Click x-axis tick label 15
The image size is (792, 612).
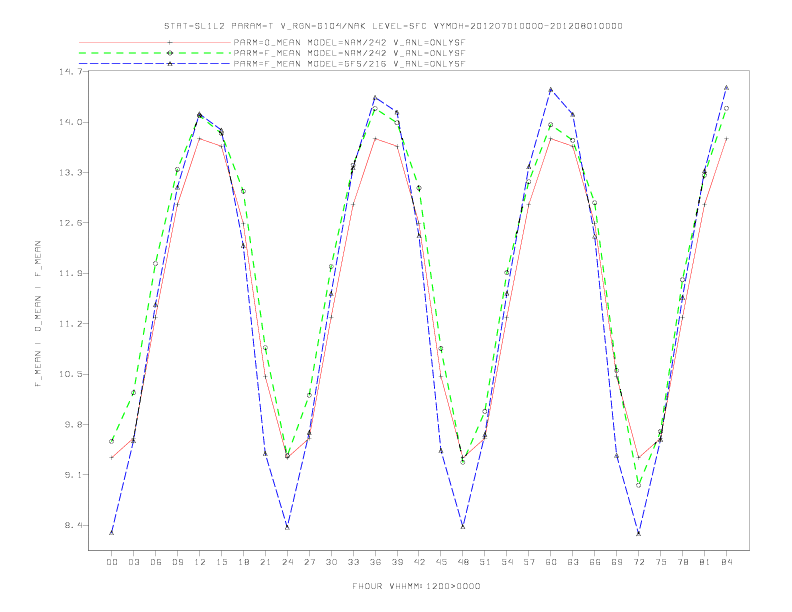(x=221, y=562)
